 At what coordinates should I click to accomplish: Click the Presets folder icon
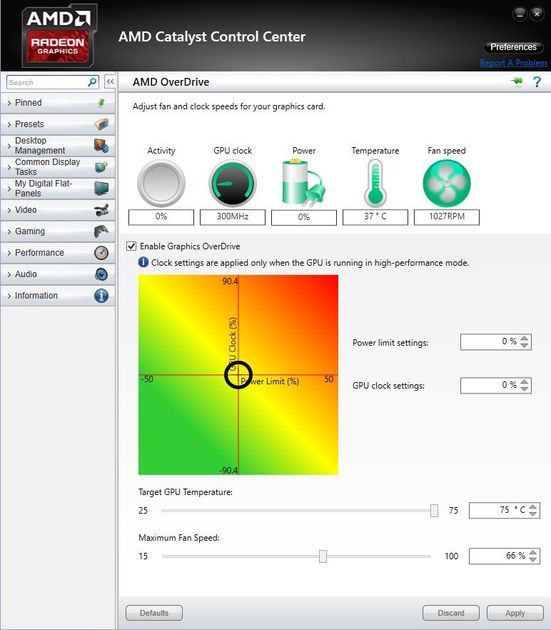pos(102,124)
